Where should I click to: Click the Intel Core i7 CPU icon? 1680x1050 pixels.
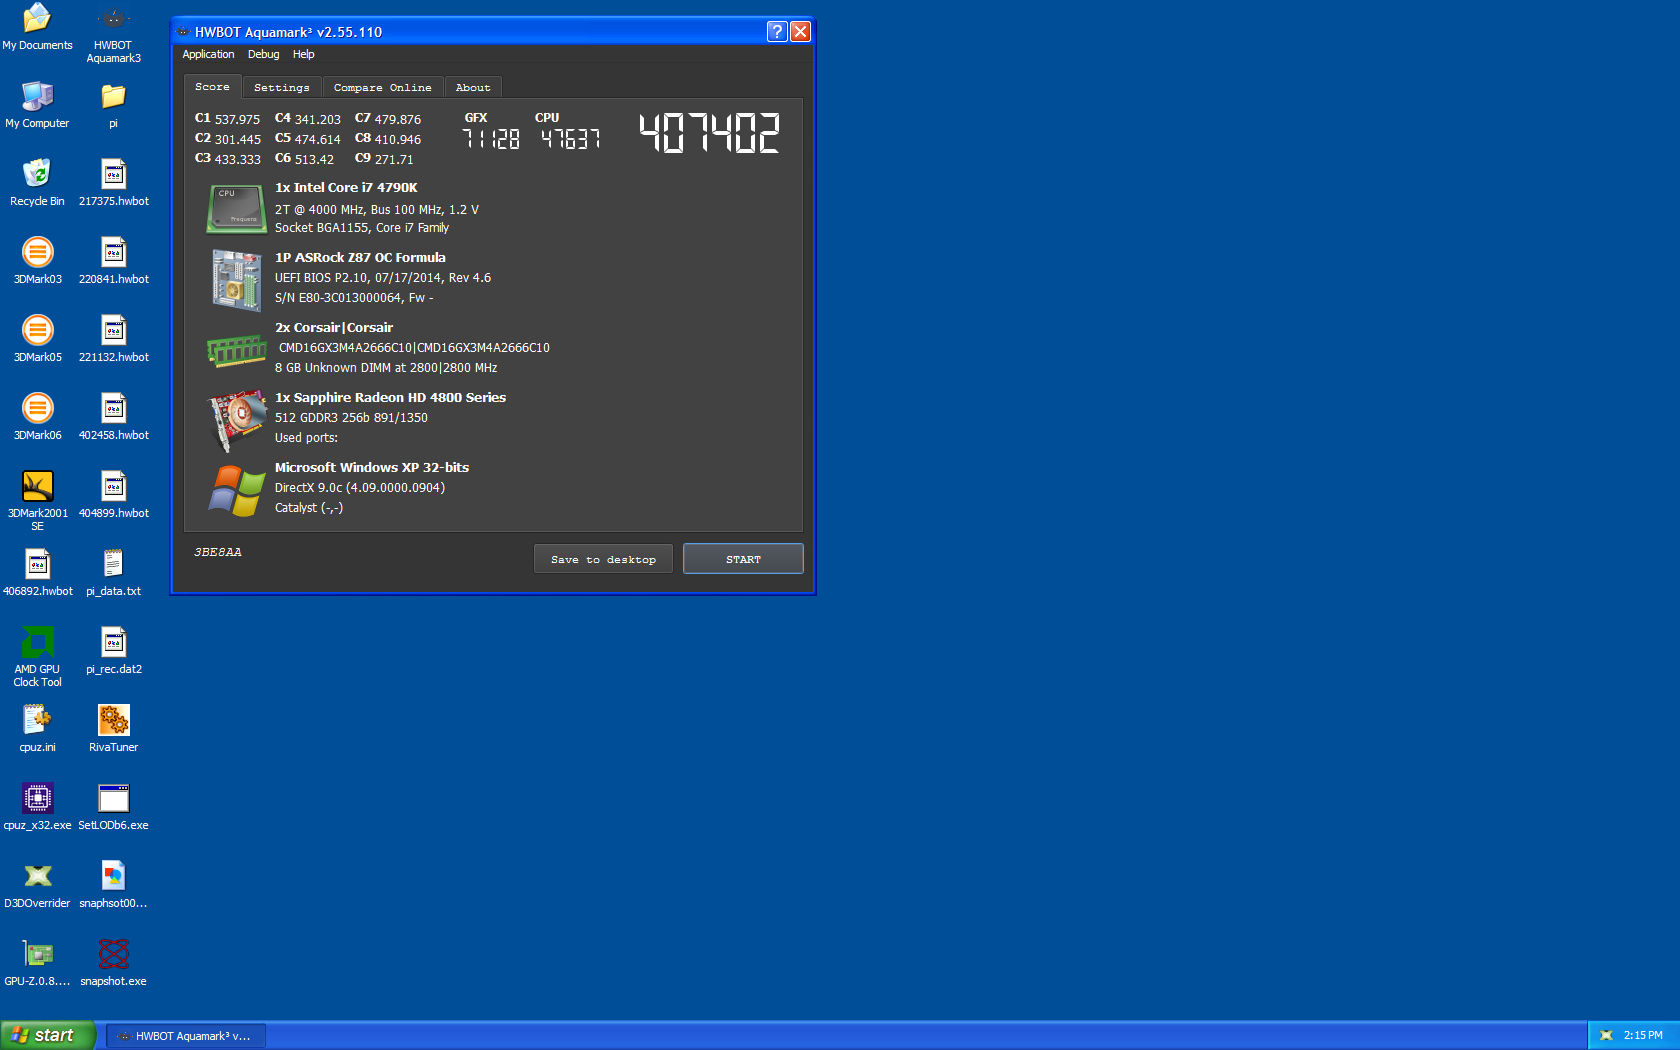click(236, 208)
